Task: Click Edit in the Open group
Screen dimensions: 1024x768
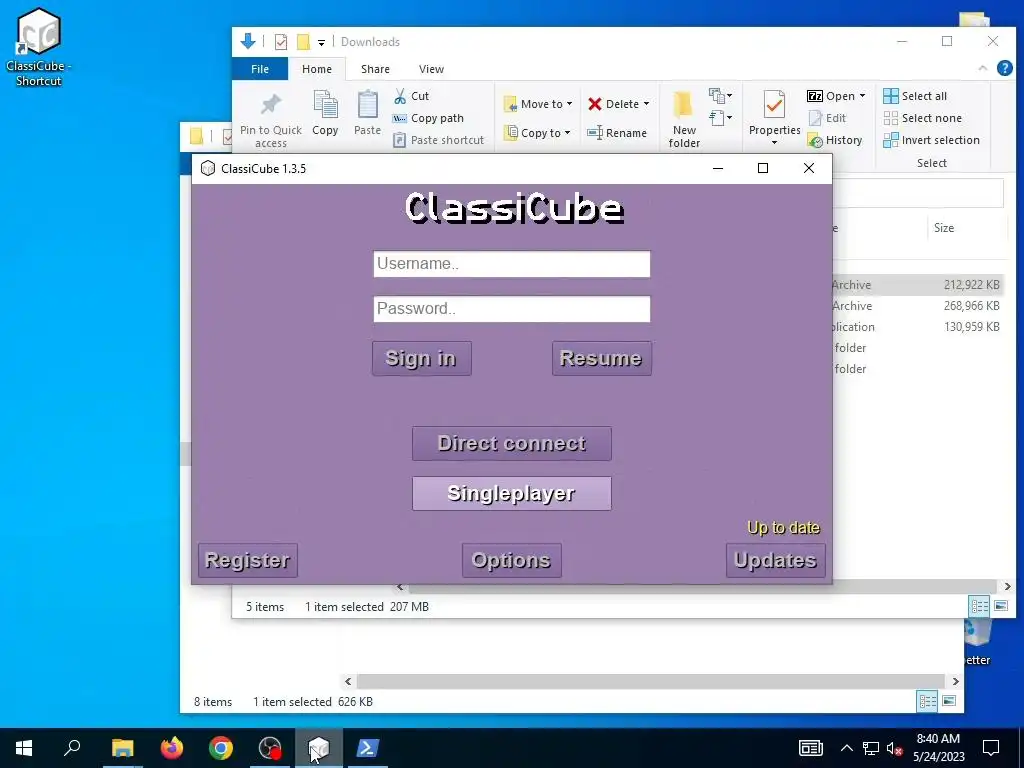Action: point(827,118)
